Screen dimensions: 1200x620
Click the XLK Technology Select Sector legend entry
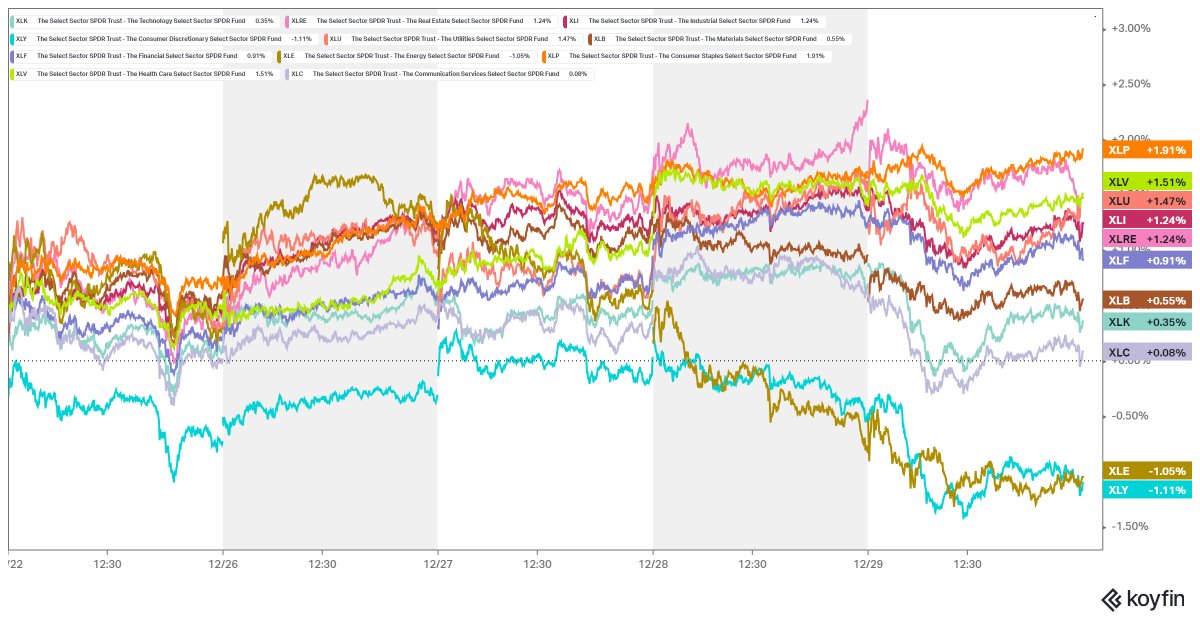click(x=146, y=21)
